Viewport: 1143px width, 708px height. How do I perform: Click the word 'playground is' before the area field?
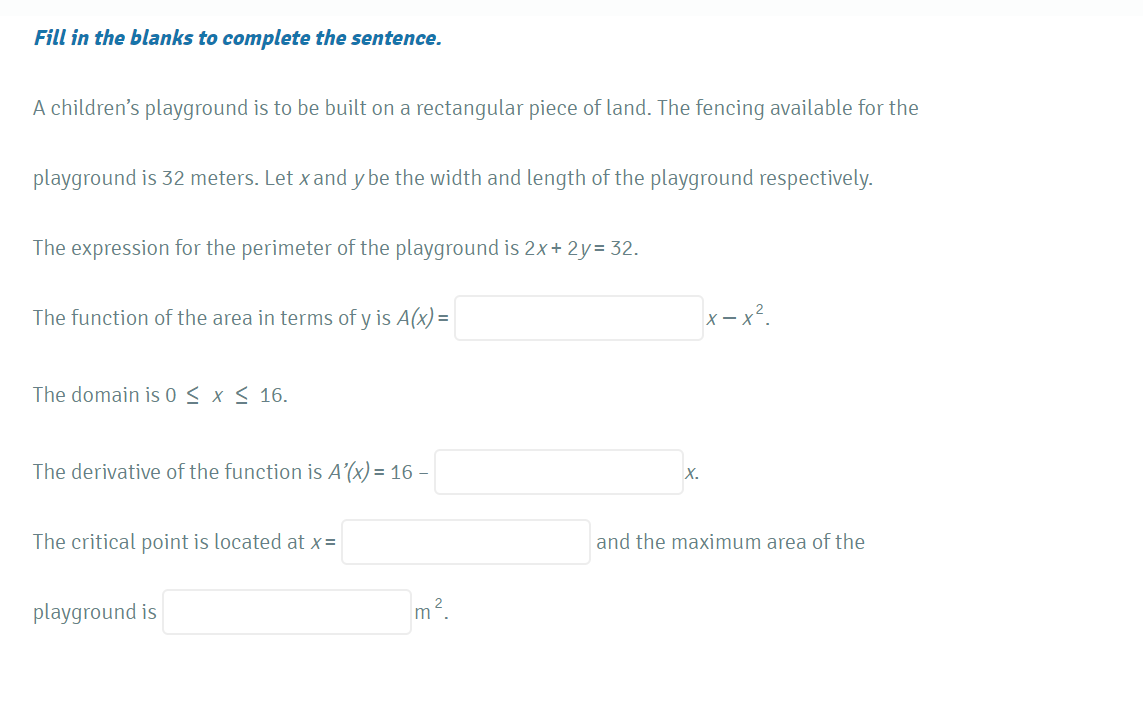tap(94, 611)
